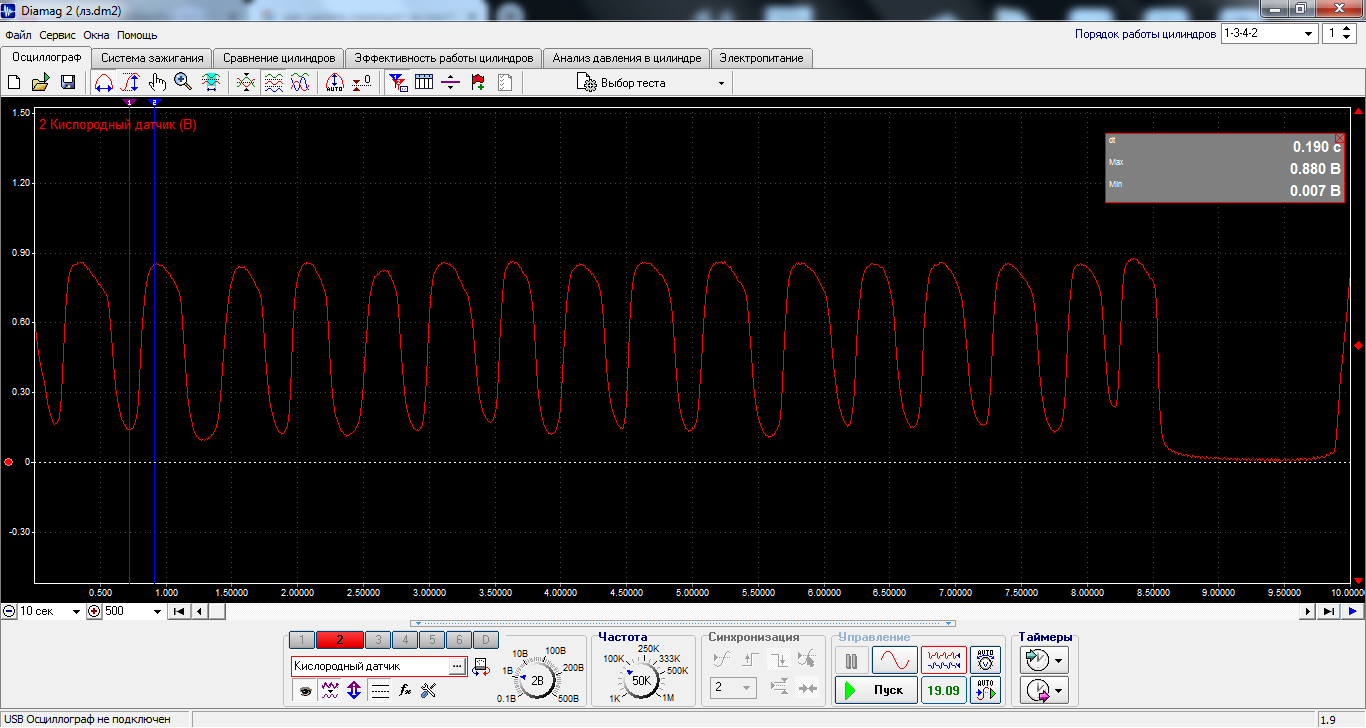Click the blue play arrow on the scrollbar row

(x=1353, y=611)
